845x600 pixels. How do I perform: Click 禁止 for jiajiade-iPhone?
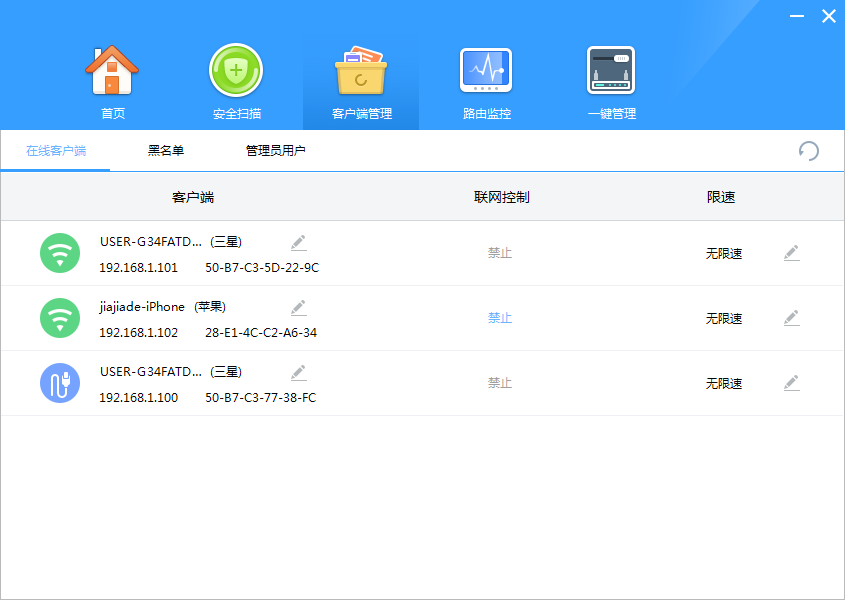[x=500, y=318]
